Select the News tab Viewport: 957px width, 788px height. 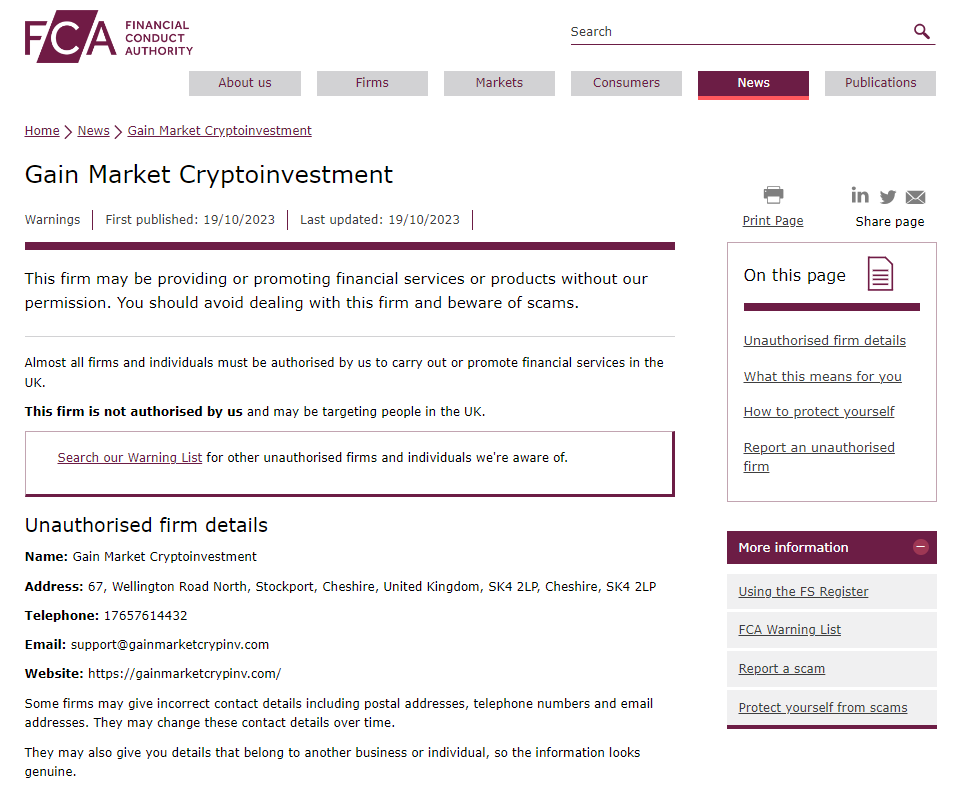click(753, 83)
